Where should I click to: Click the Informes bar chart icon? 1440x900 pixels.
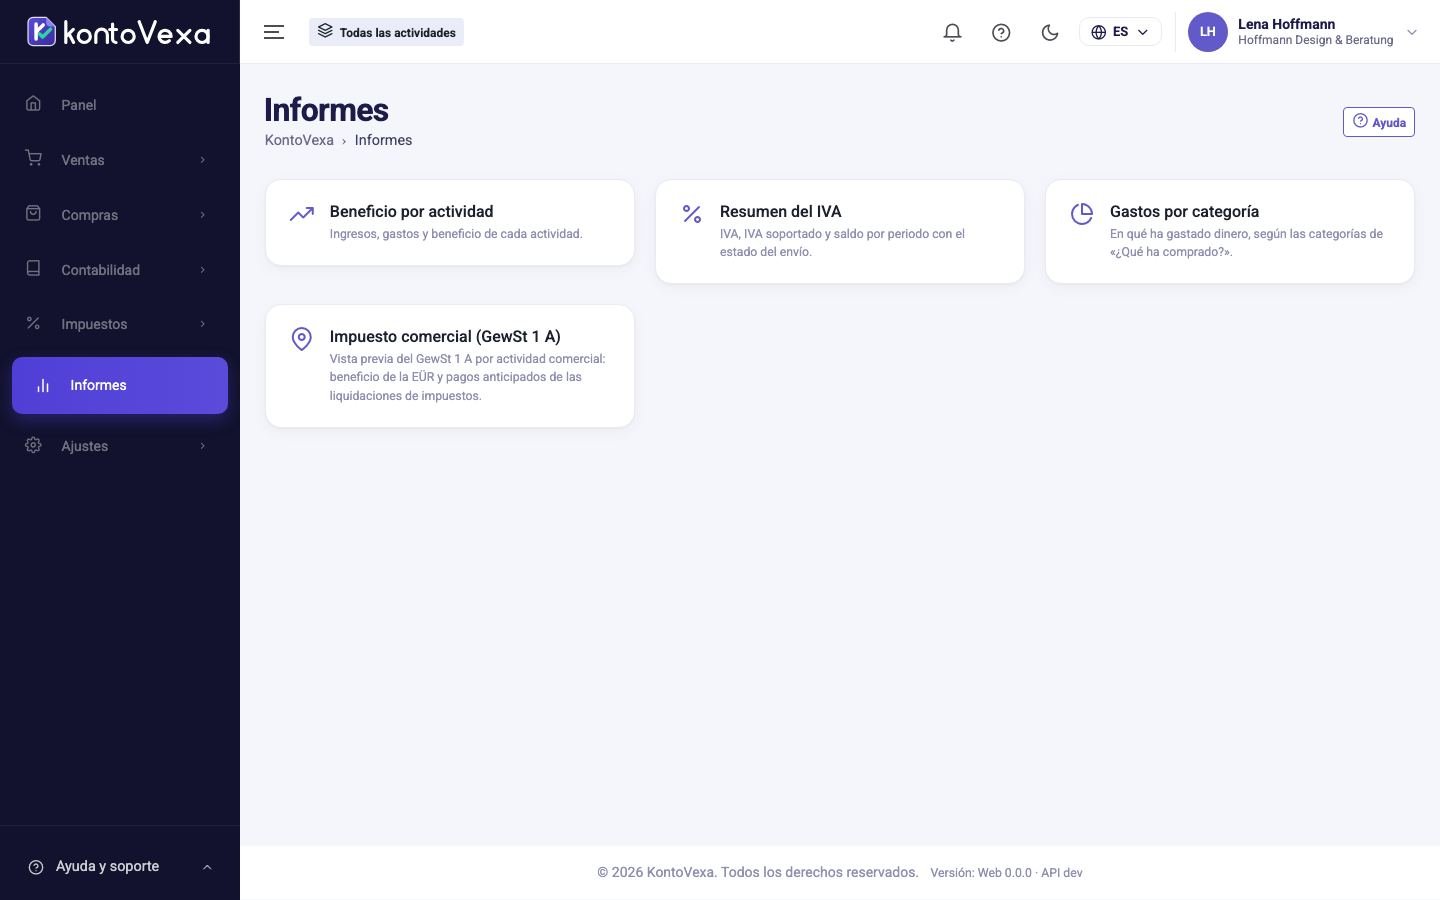pos(43,385)
